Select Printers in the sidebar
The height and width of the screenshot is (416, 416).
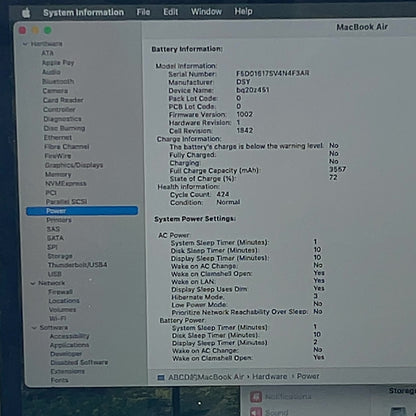(59, 220)
